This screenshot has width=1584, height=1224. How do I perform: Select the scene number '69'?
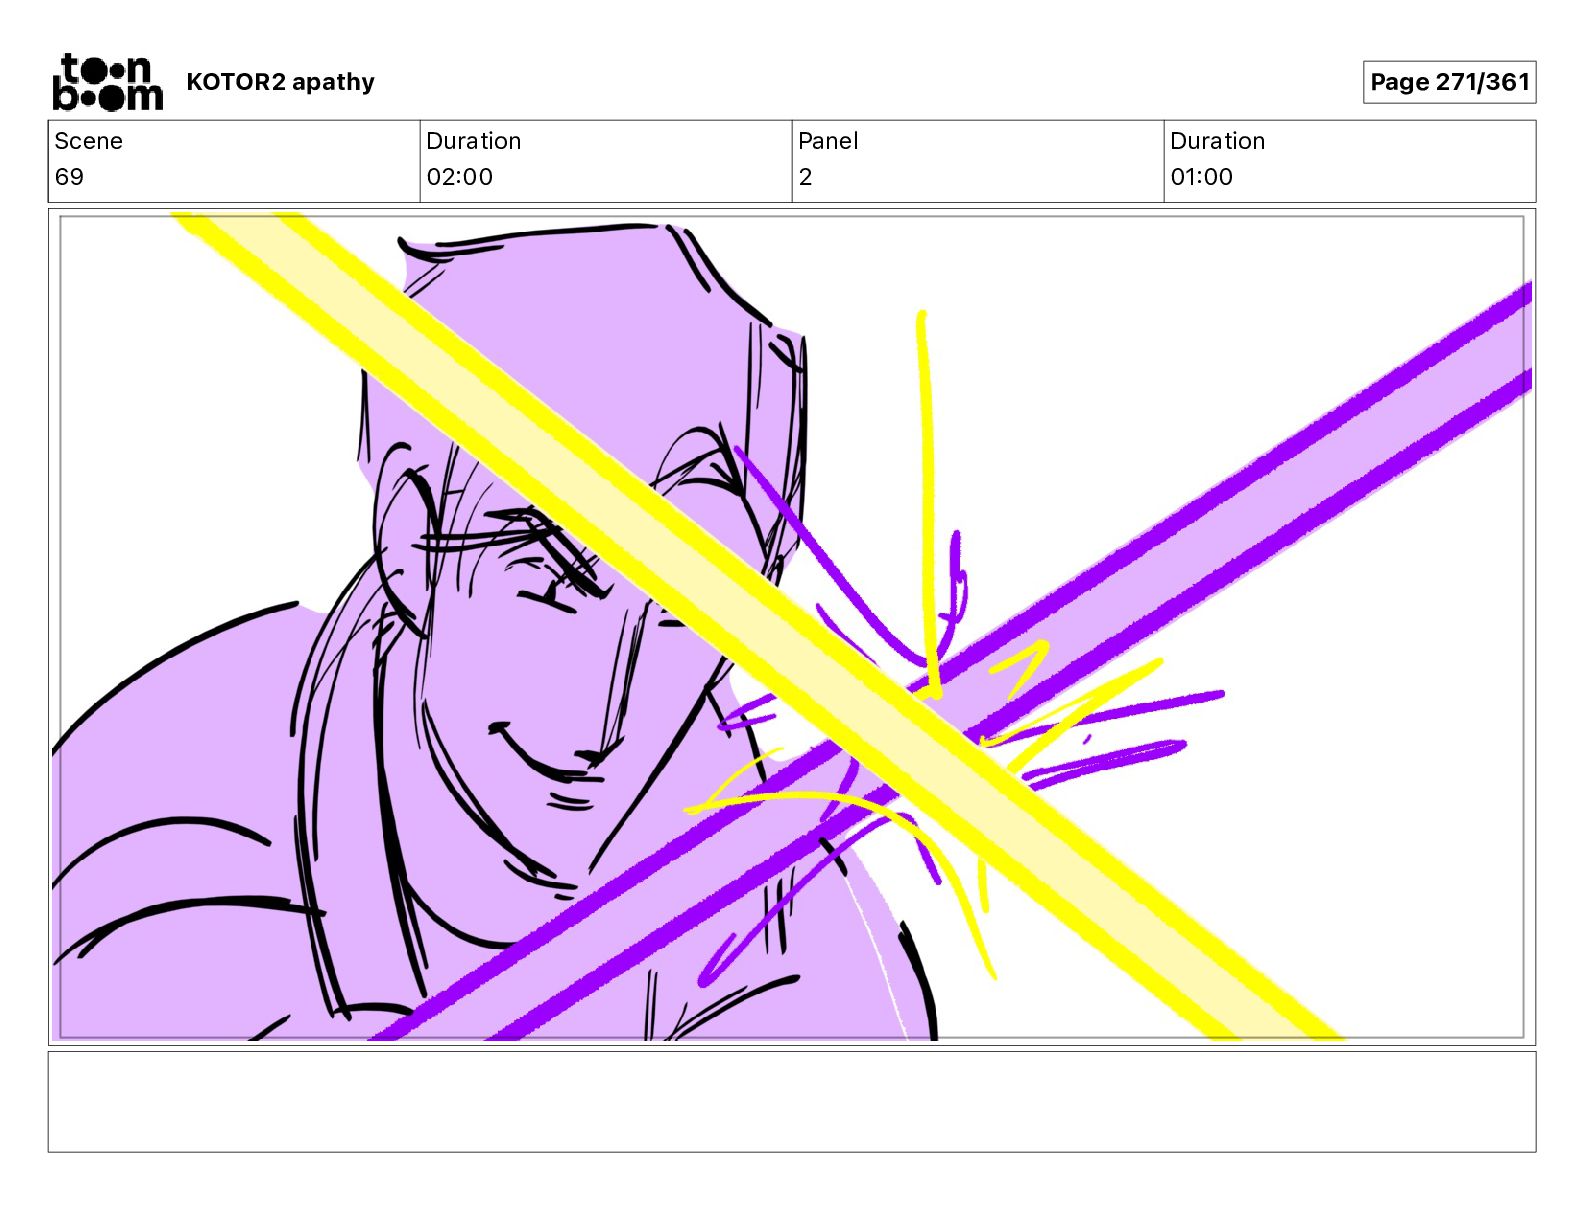(x=69, y=177)
